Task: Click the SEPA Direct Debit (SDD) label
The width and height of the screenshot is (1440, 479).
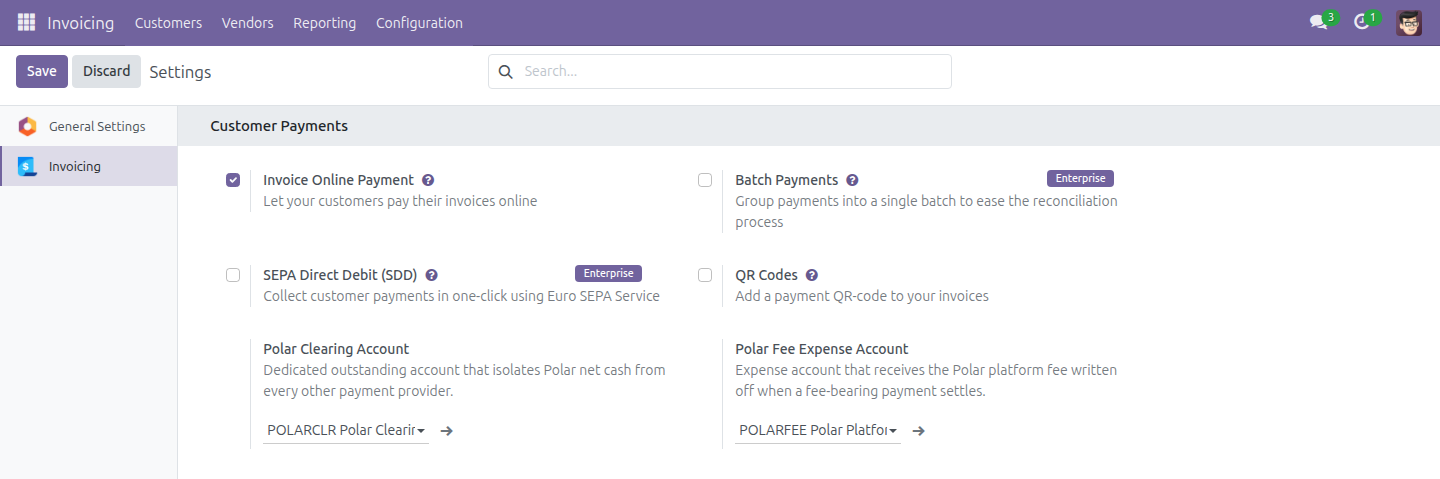Action: (x=340, y=275)
